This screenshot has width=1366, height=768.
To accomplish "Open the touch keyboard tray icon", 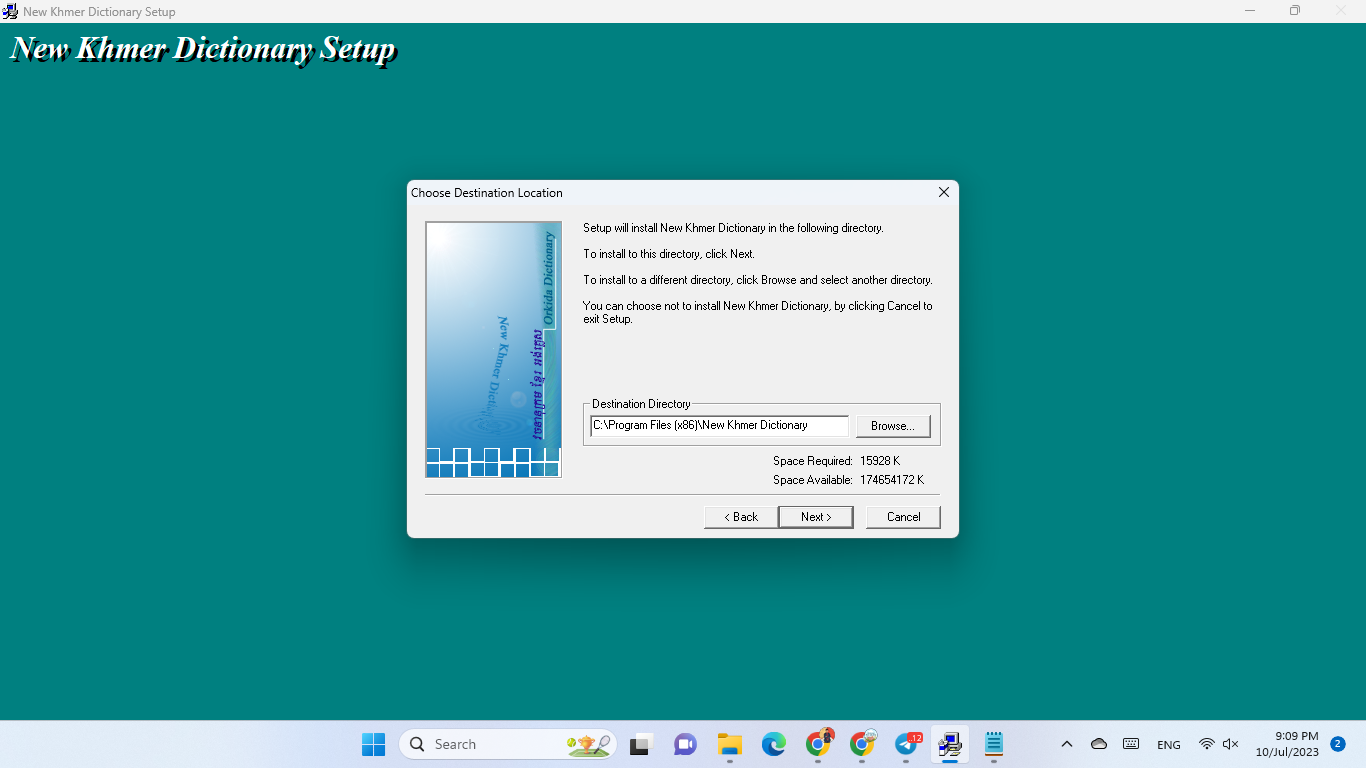I will point(1131,744).
